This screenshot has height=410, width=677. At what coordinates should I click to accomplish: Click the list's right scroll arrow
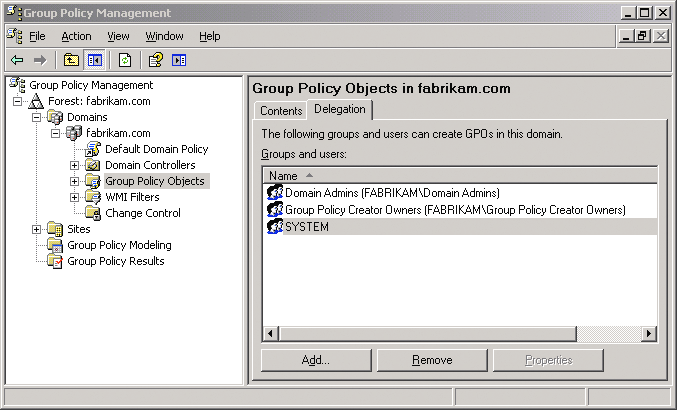point(649,333)
